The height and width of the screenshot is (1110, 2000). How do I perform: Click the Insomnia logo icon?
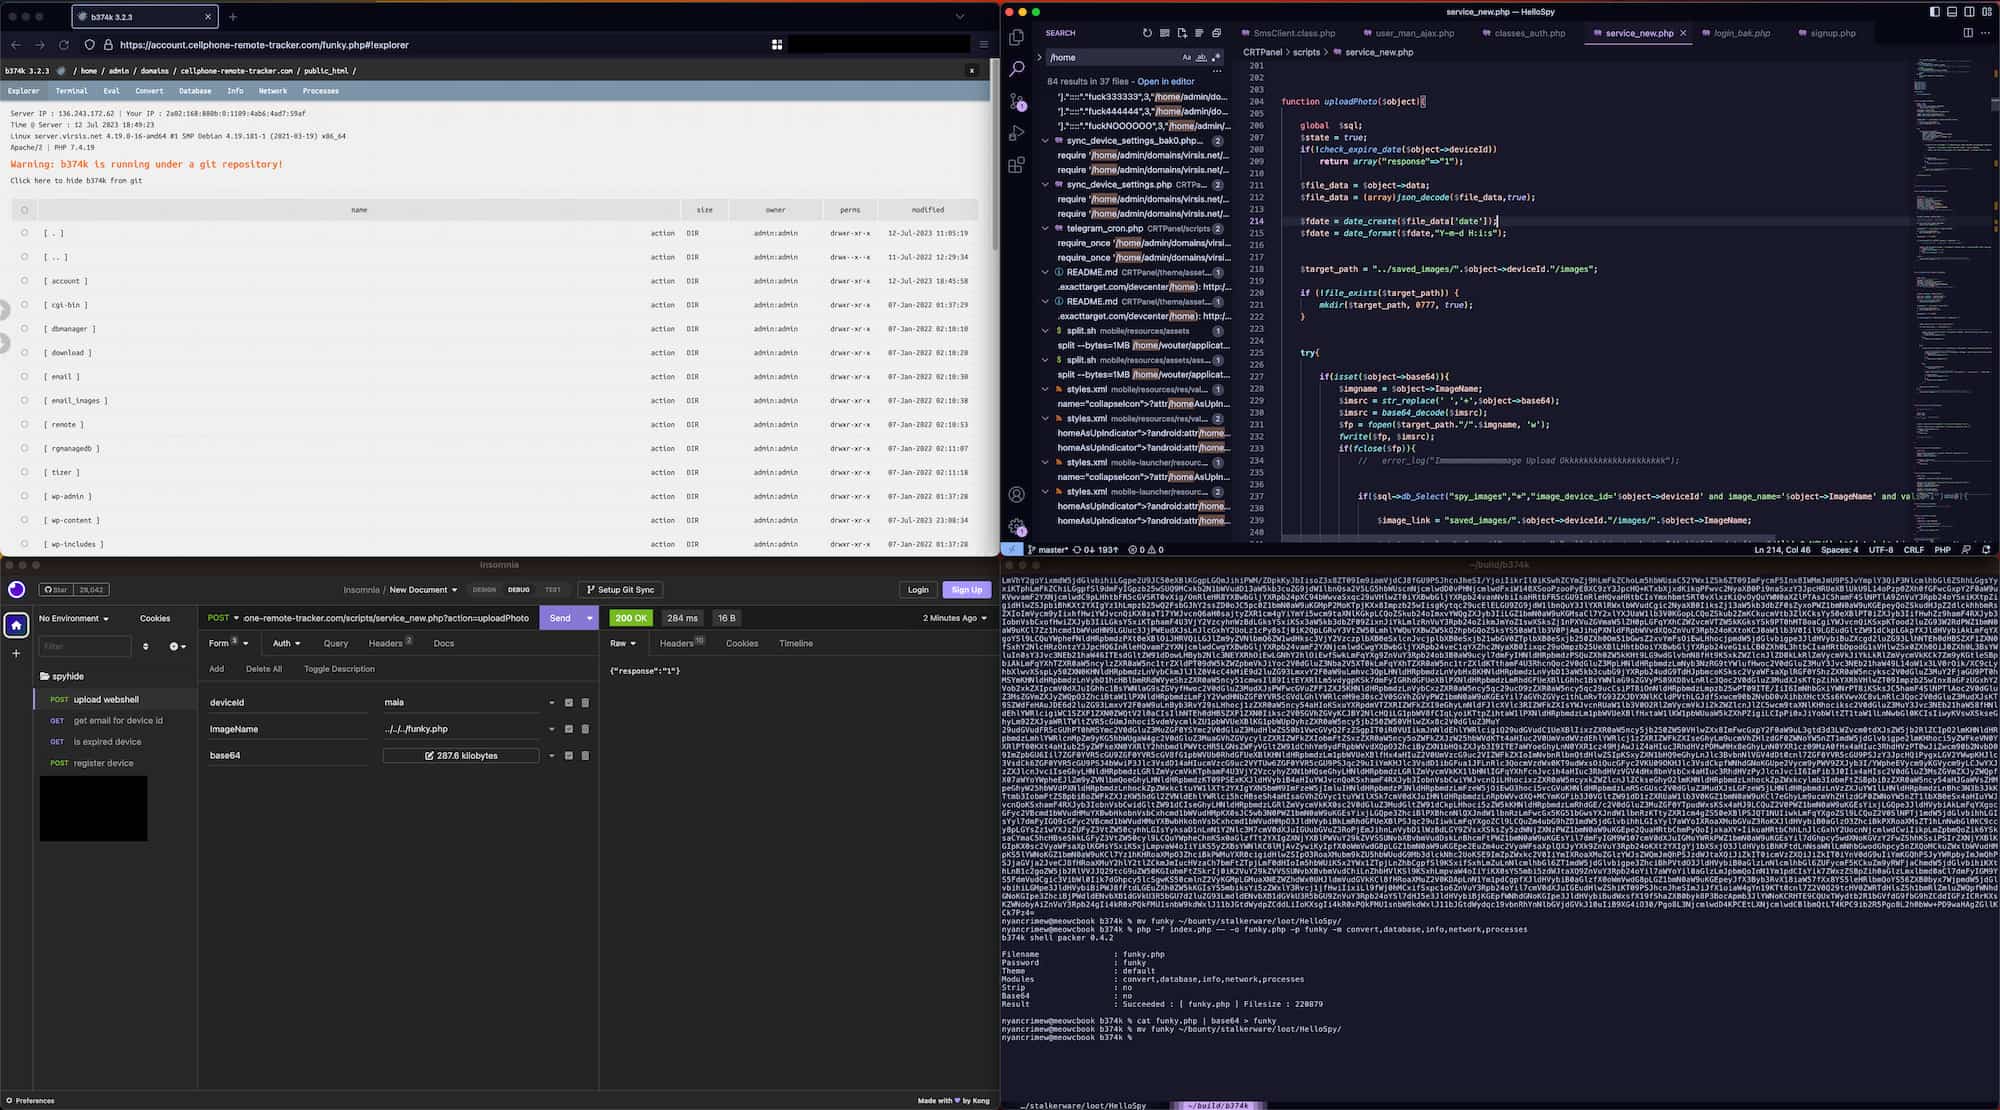(x=16, y=589)
